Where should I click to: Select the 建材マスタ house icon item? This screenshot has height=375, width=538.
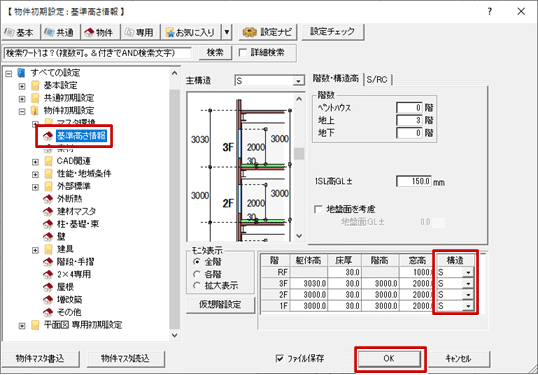point(48,211)
